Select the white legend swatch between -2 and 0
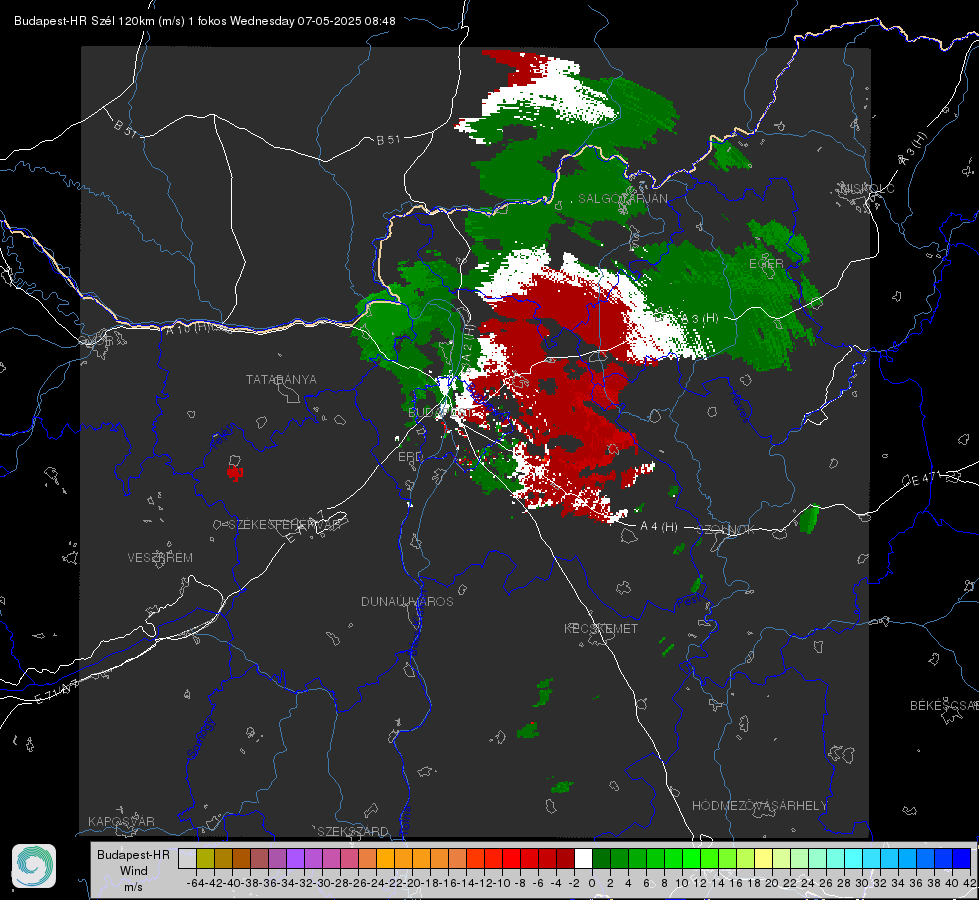This screenshot has height=900, width=979. (x=583, y=859)
